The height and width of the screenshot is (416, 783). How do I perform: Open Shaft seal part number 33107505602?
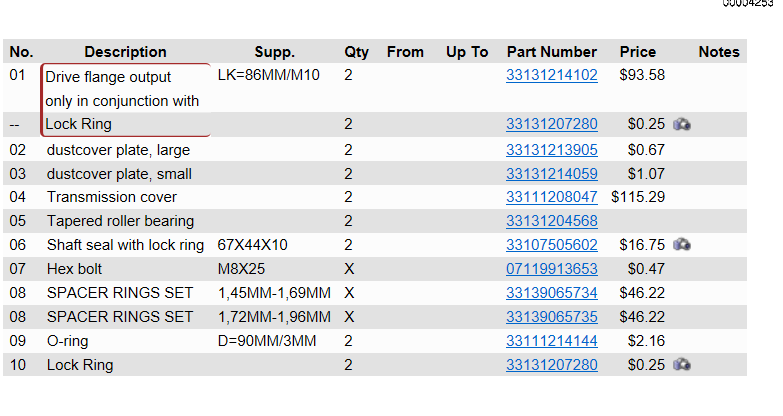tap(552, 245)
